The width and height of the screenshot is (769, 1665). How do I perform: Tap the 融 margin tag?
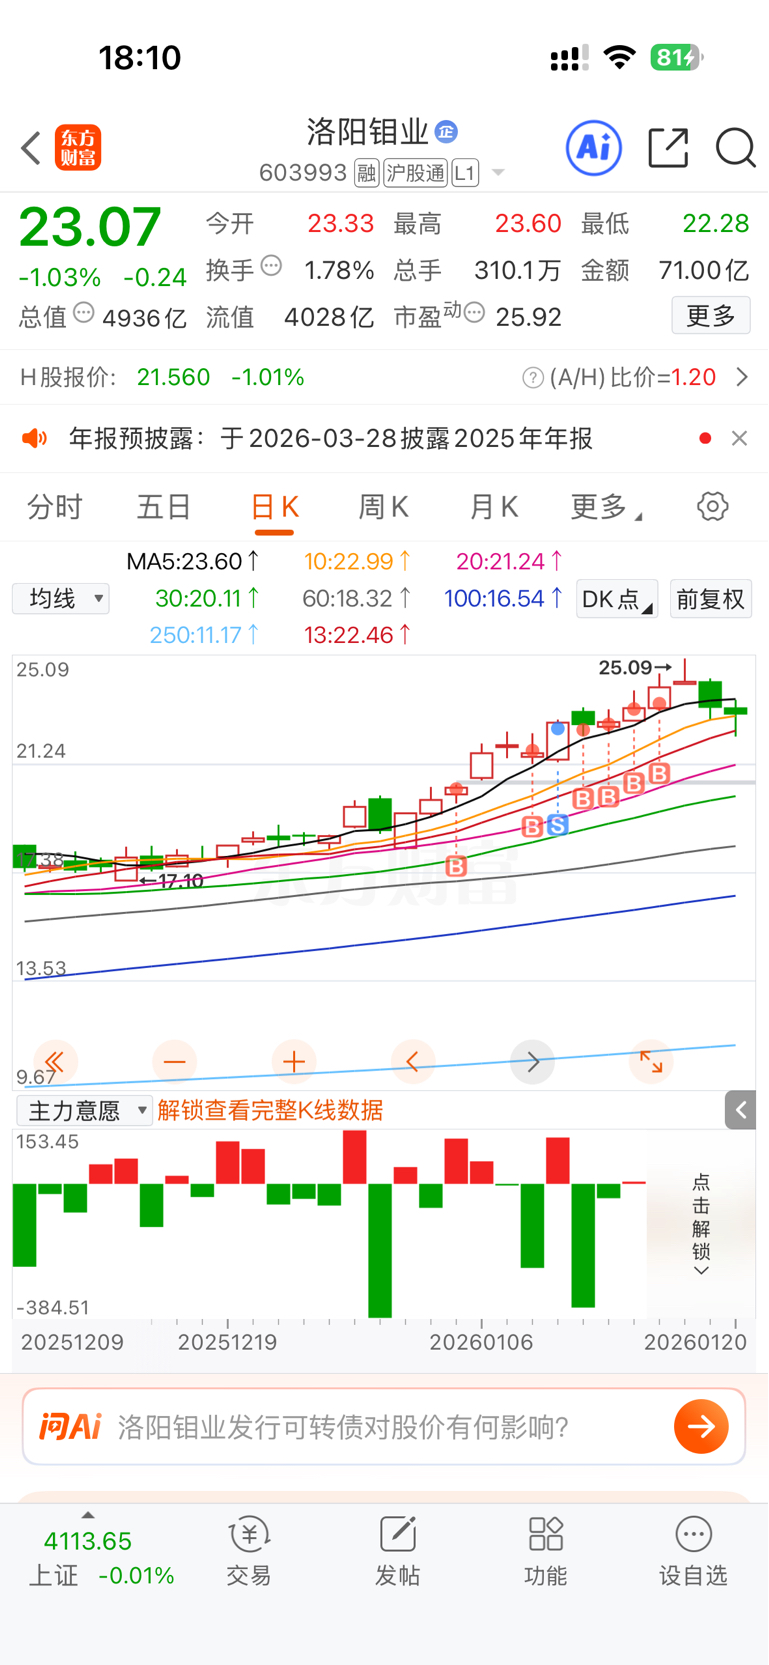click(366, 173)
